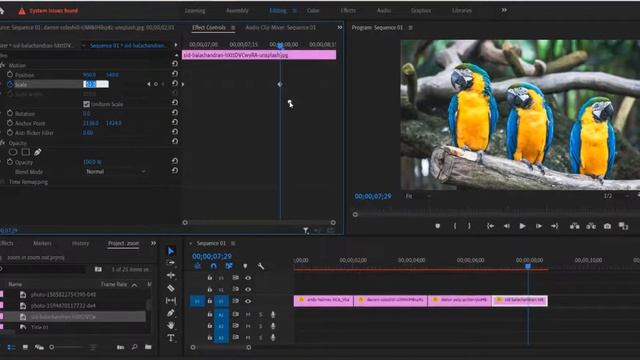640x360 pixels.
Task: Select the Hand tool
Action: point(171,325)
